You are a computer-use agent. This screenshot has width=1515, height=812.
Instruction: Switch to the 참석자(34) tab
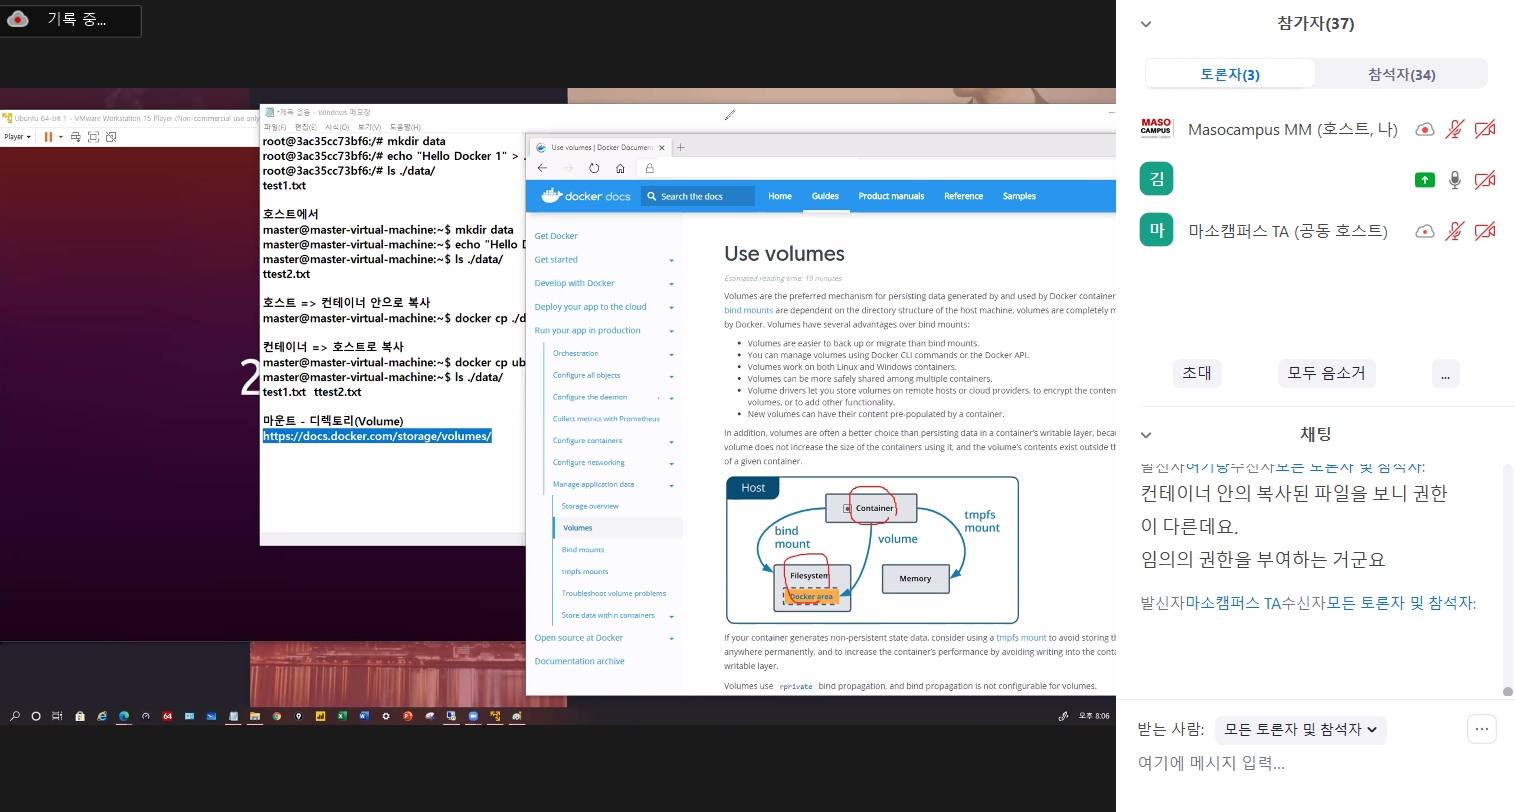coord(1401,74)
